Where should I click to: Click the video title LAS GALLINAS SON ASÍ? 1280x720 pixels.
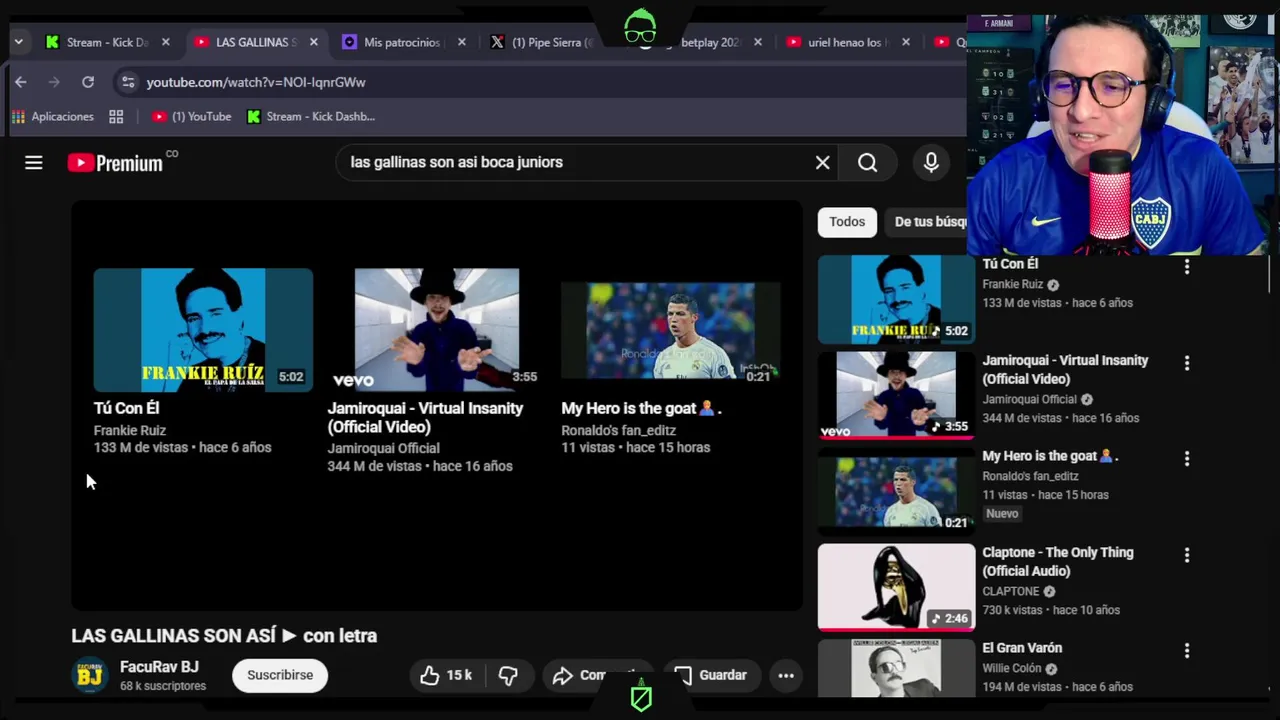[x=224, y=636]
